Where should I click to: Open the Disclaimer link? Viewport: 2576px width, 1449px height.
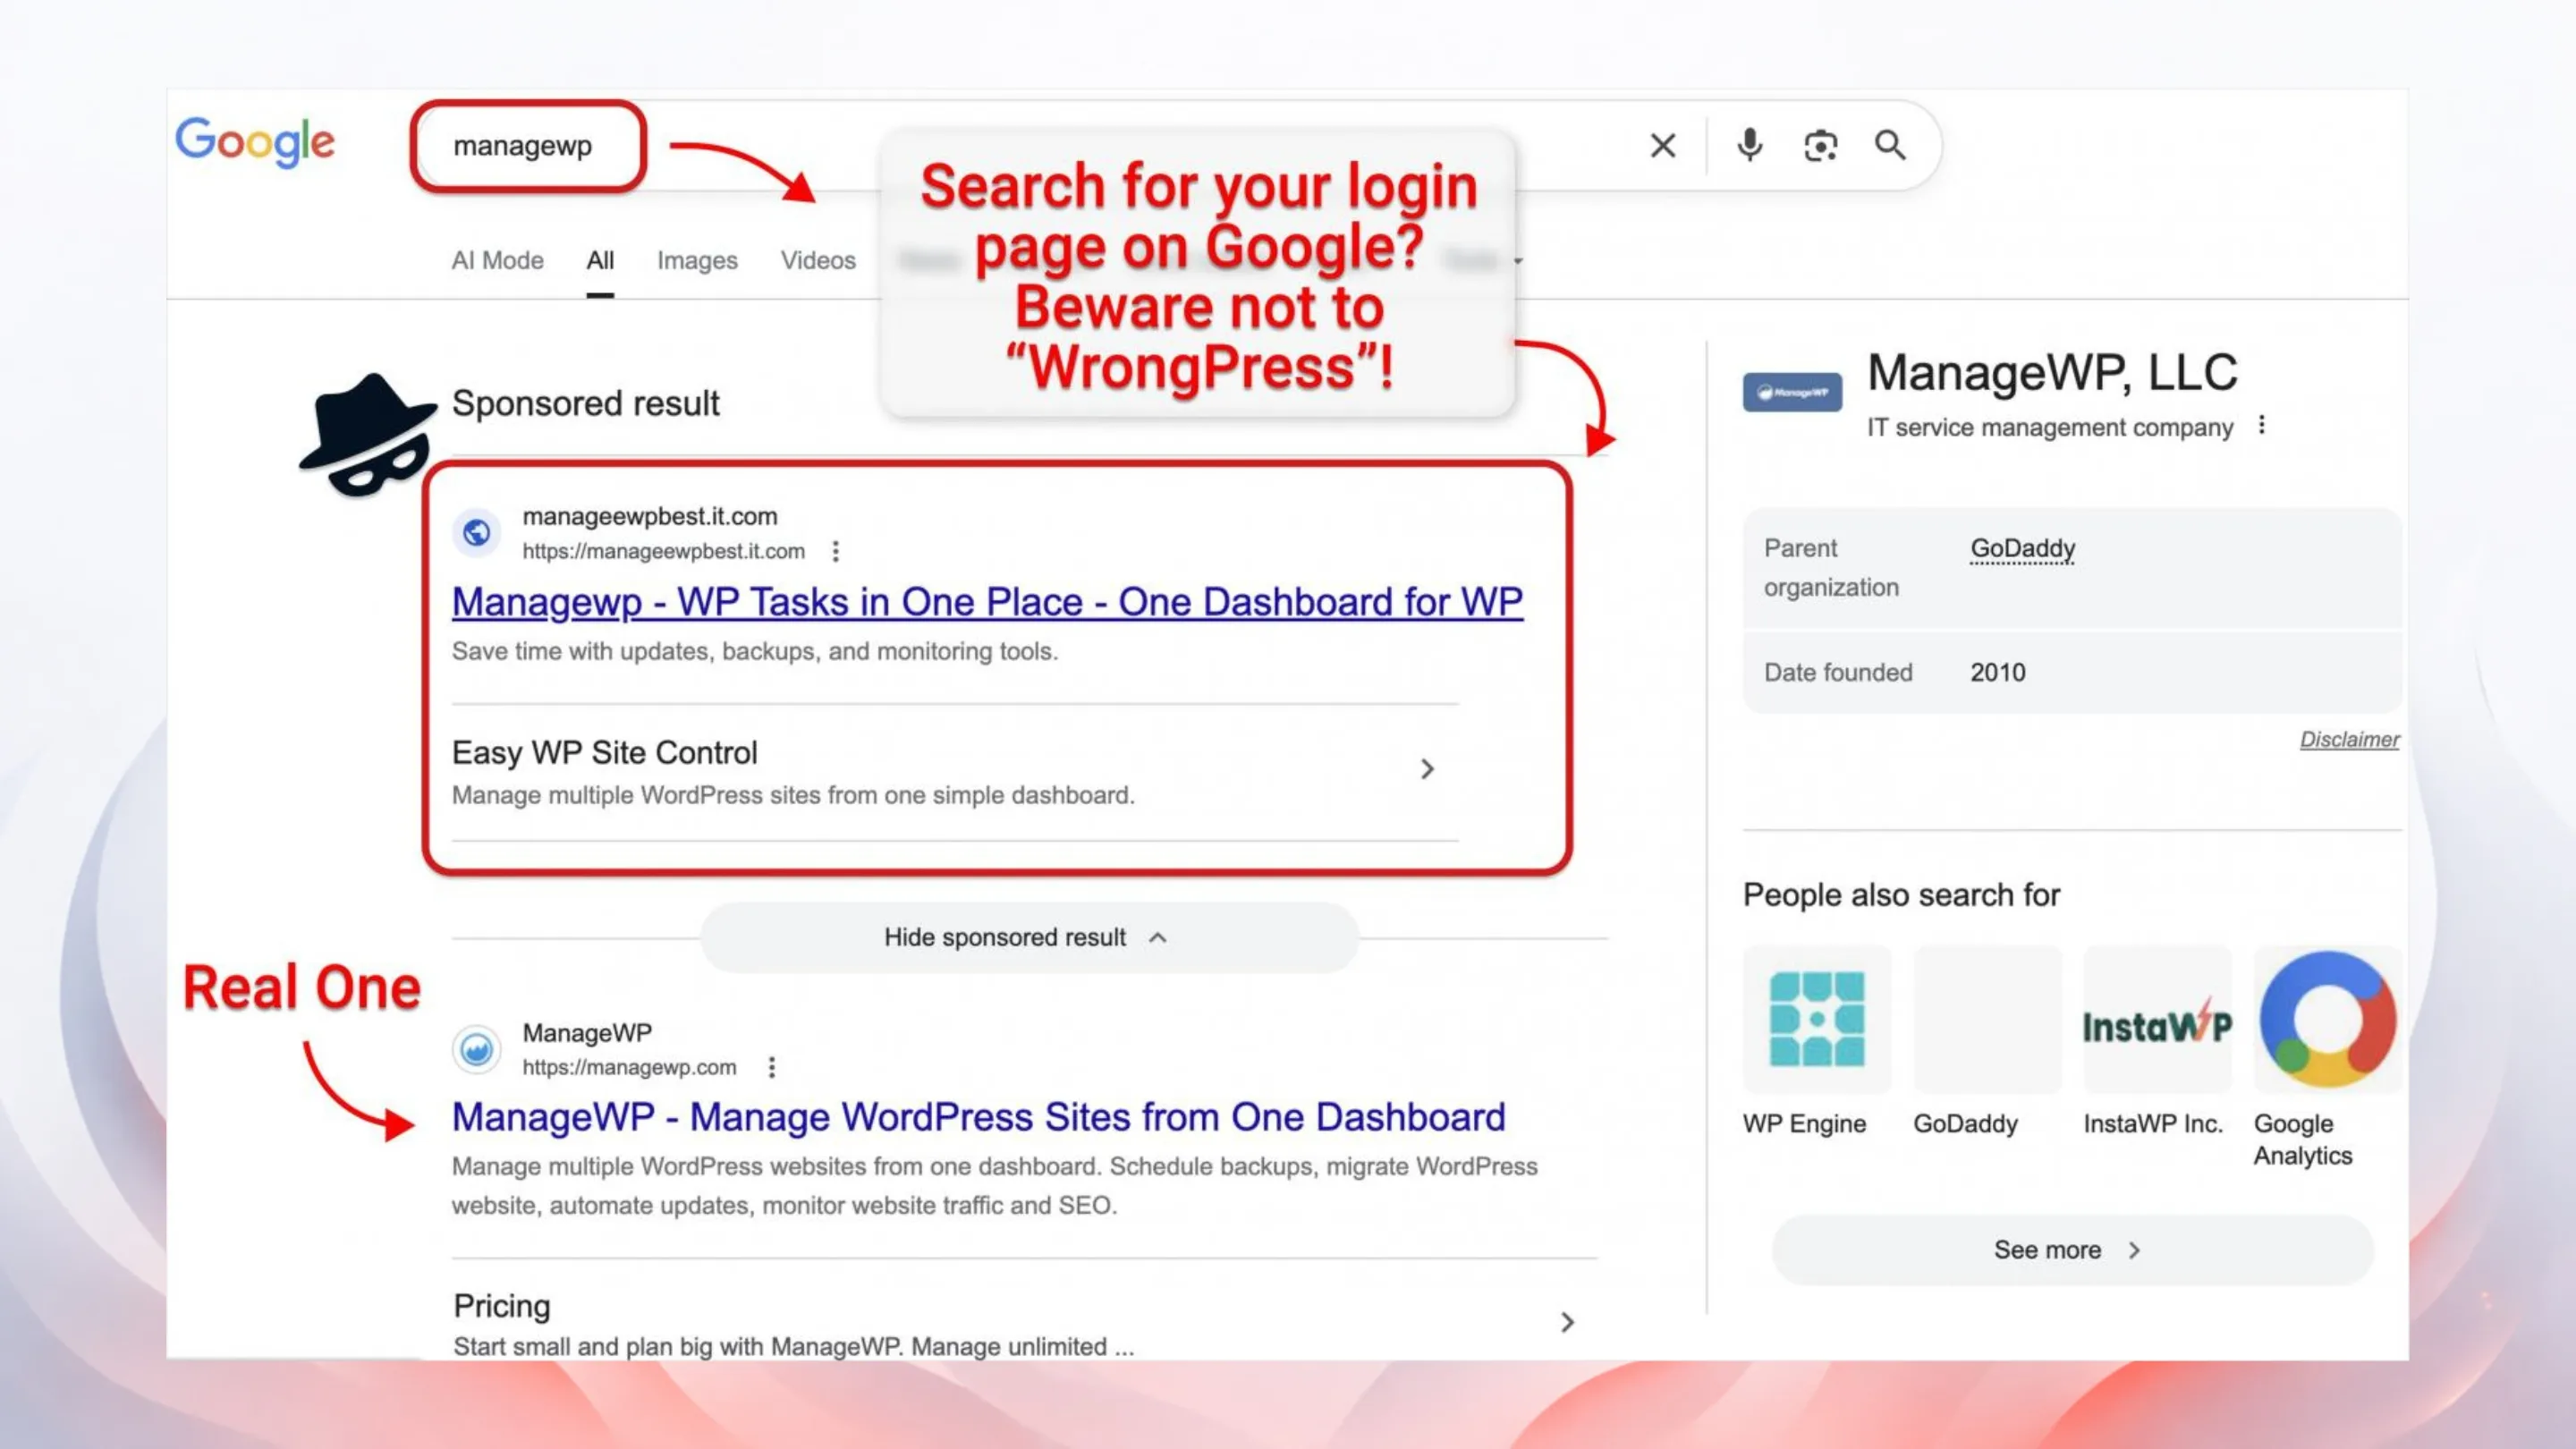click(x=2348, y=739)
